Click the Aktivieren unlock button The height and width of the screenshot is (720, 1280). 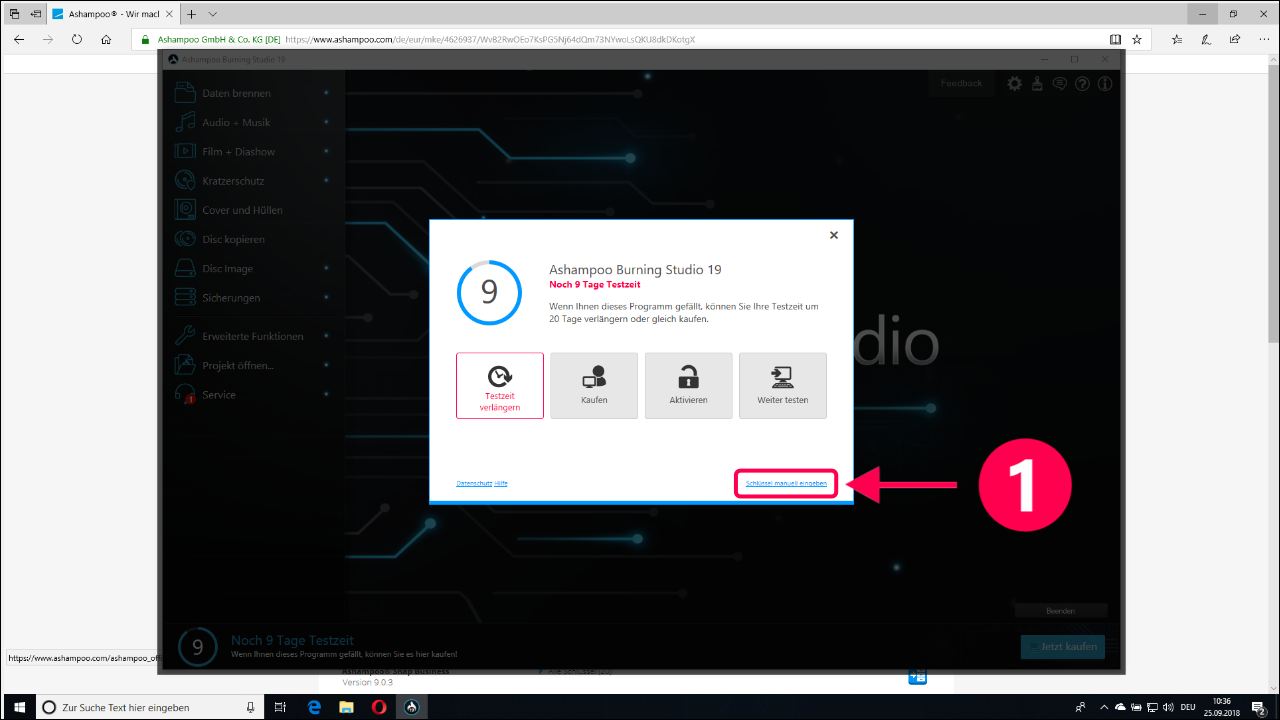click(688, 385)
